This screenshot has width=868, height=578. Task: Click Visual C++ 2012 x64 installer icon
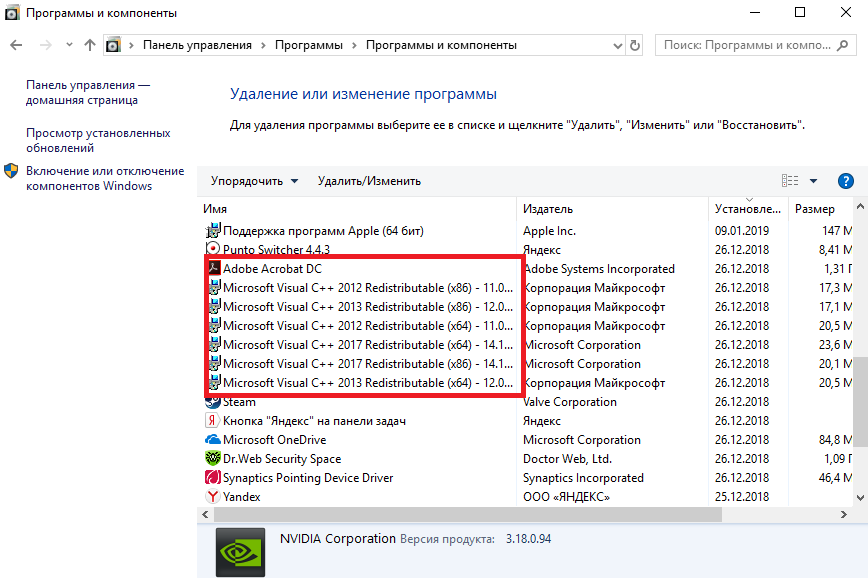pyautogui.click(x=214, y=325)
